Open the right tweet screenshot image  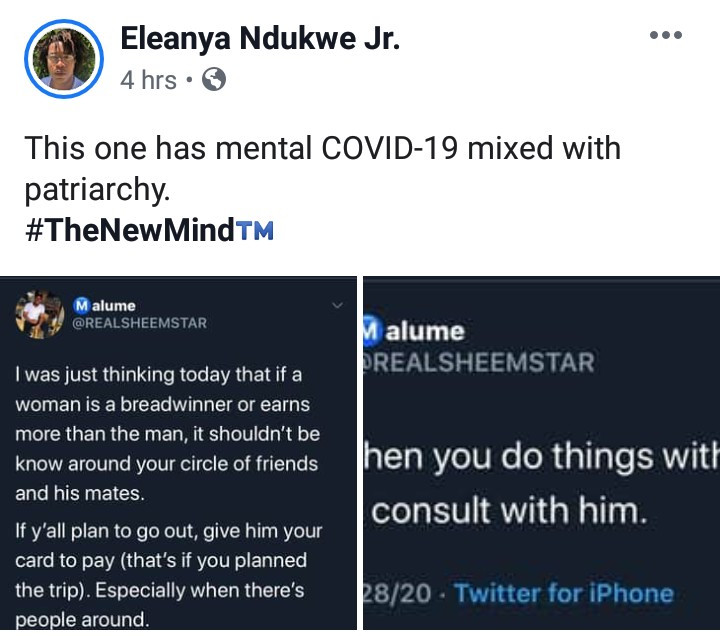541,453
